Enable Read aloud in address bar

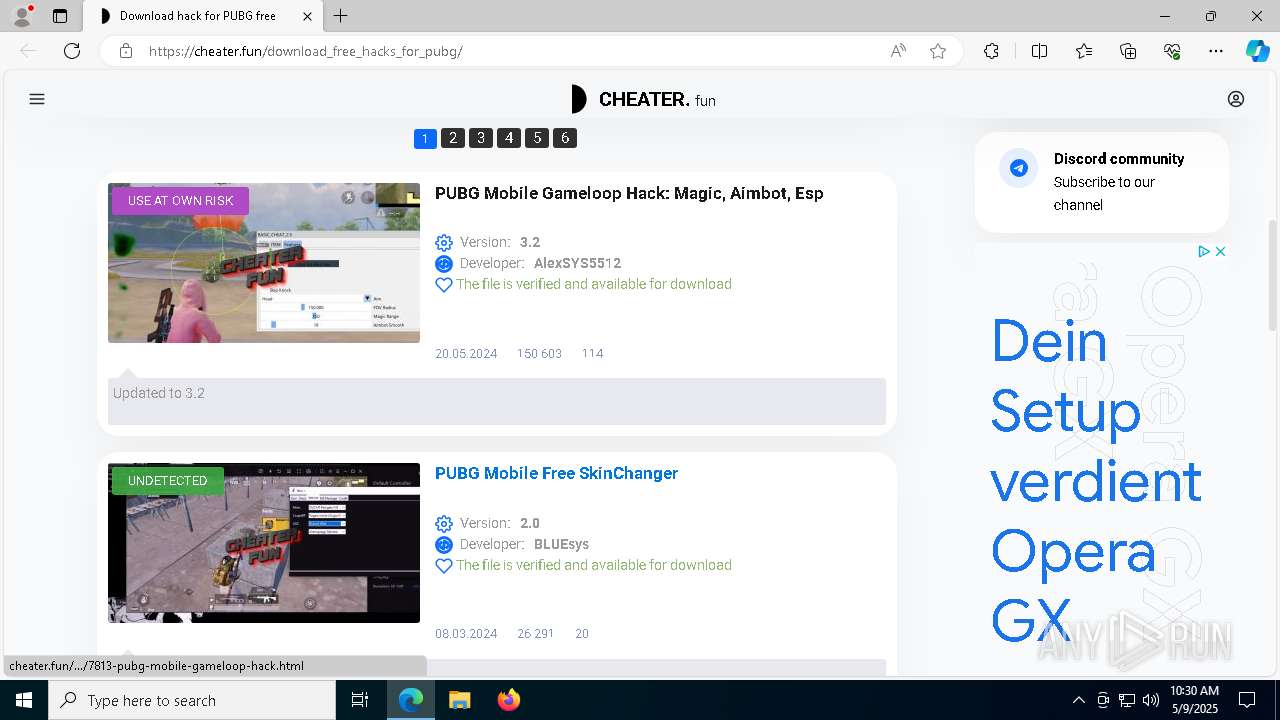click(898, 51)
